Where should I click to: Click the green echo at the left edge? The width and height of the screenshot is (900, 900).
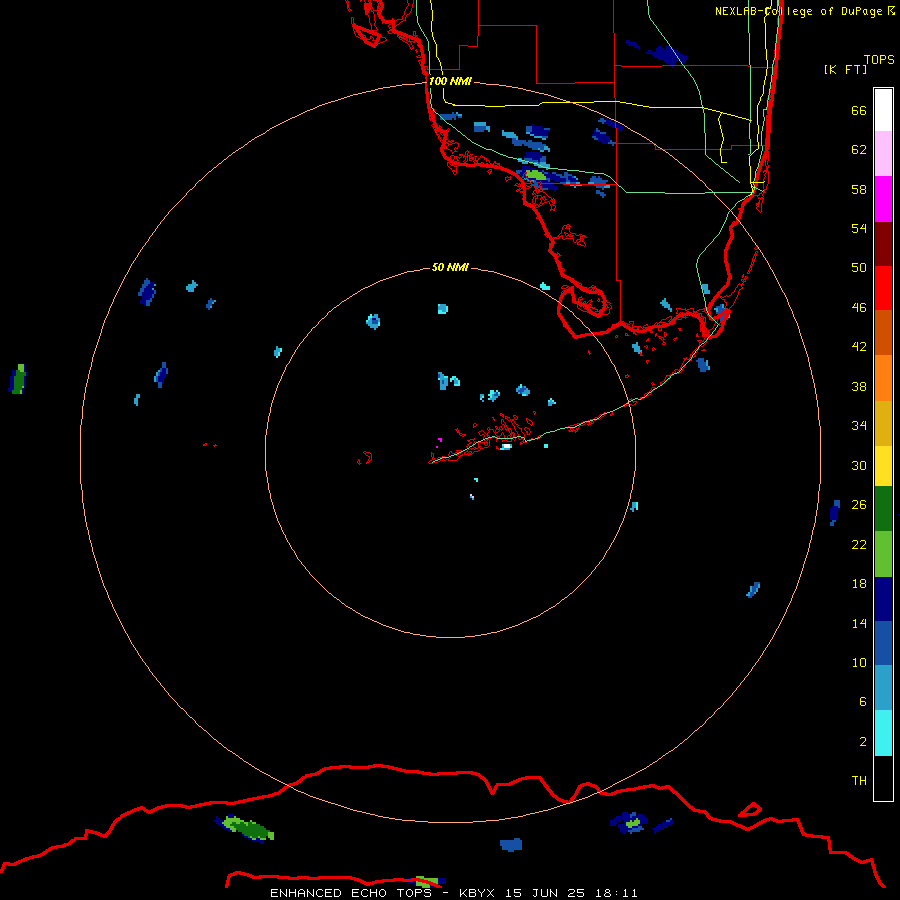pyautogui.click(x=19, y=379)
